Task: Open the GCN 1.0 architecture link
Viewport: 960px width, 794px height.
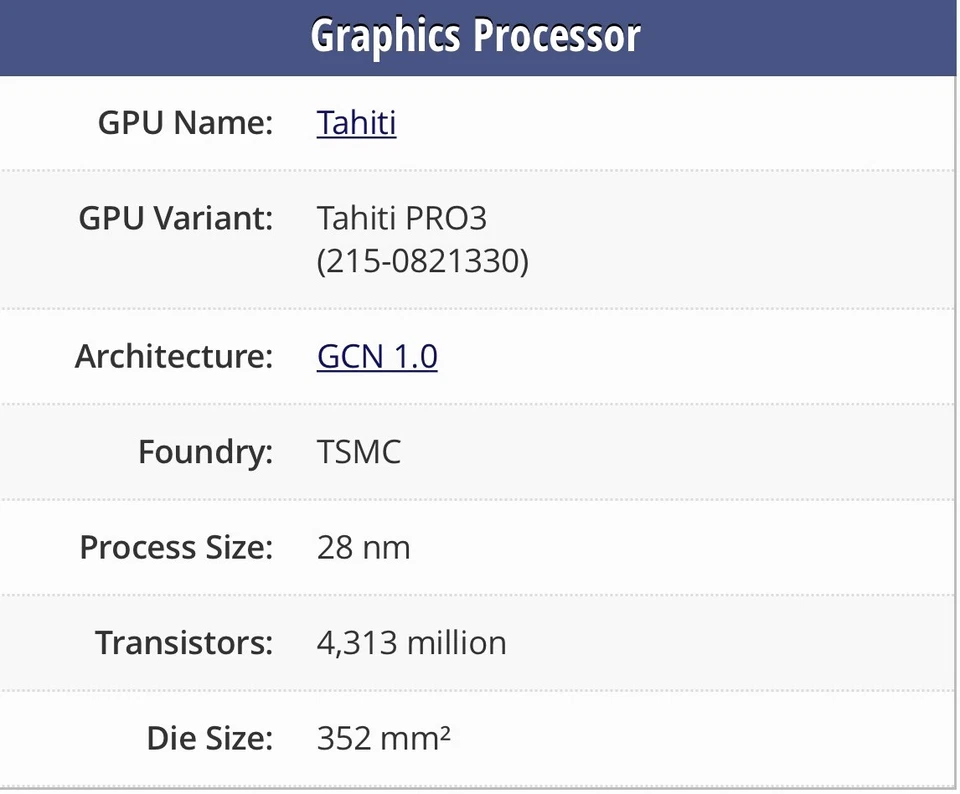Action: click(377, 356)
